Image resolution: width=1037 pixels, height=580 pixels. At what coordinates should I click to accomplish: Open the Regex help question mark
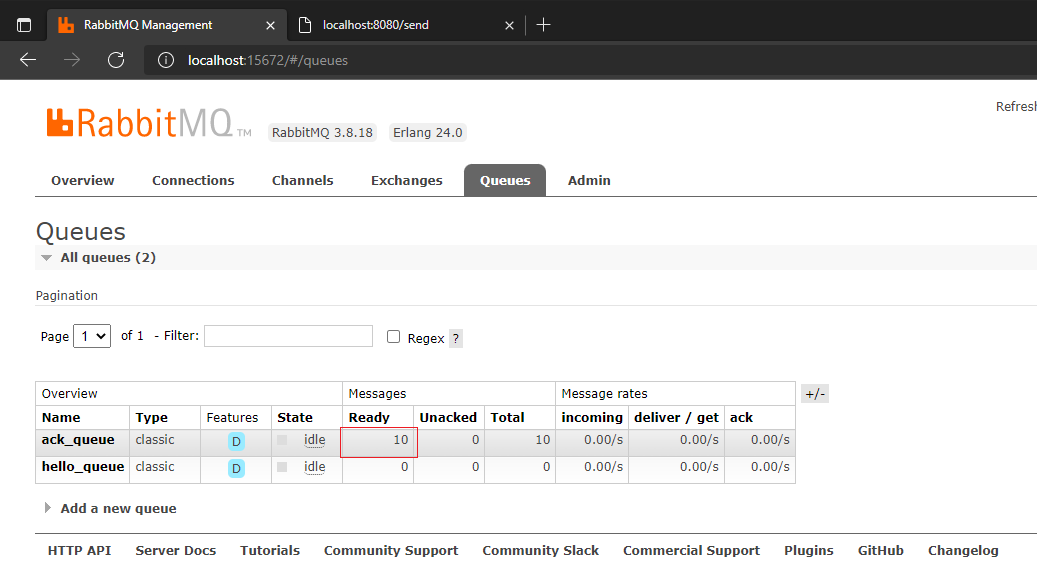point(456,339)
